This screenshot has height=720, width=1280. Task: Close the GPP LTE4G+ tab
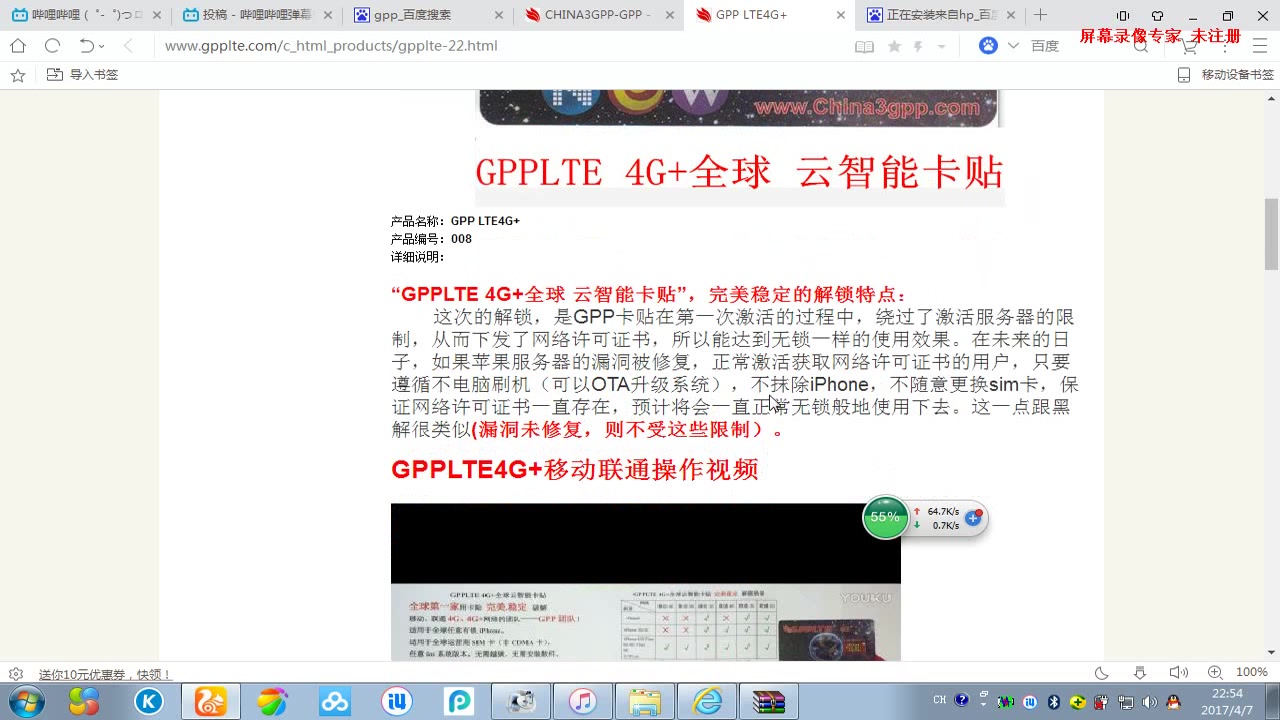841,15
